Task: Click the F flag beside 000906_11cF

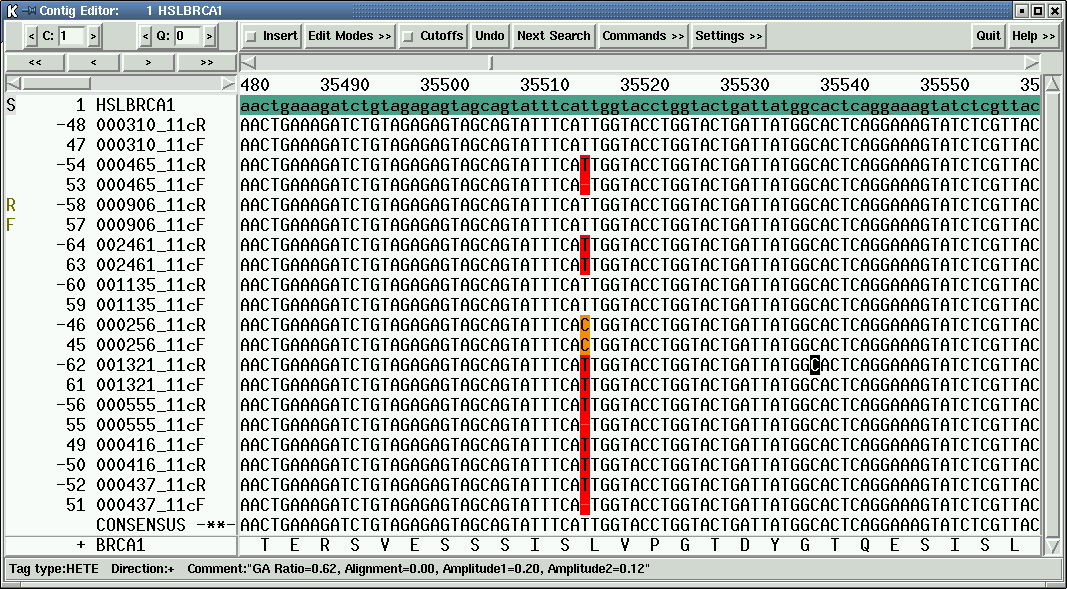Action: point(10,225)
